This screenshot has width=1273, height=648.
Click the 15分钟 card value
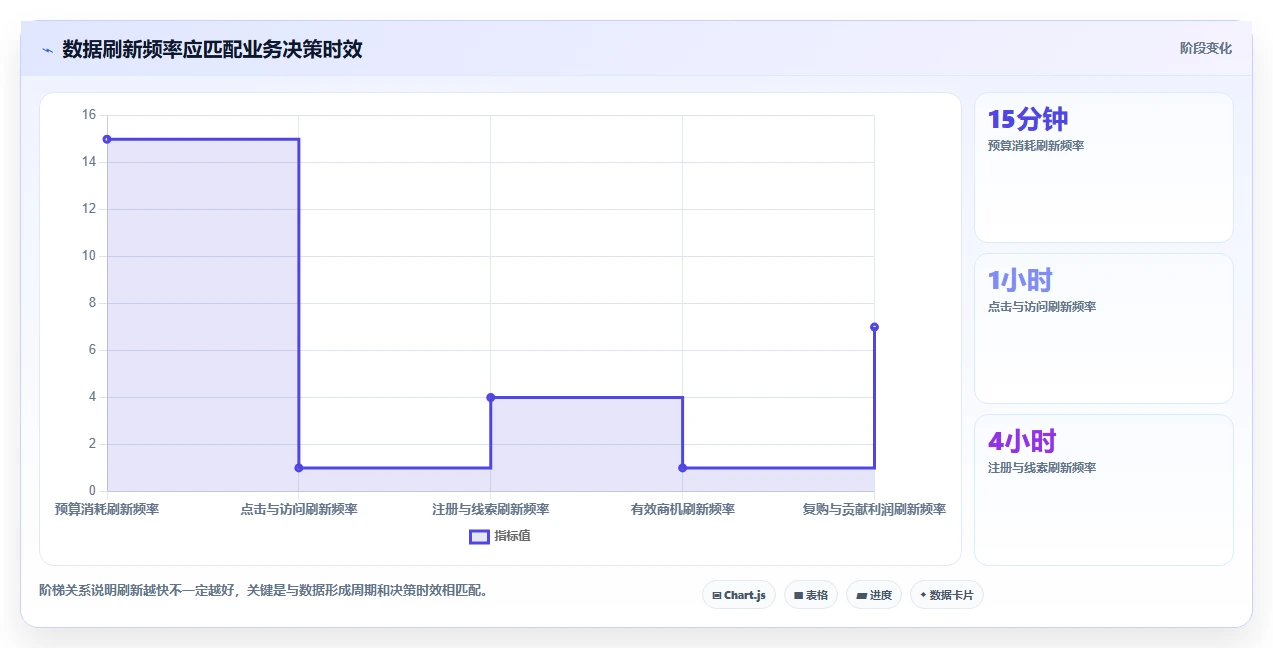point(1028,119)
